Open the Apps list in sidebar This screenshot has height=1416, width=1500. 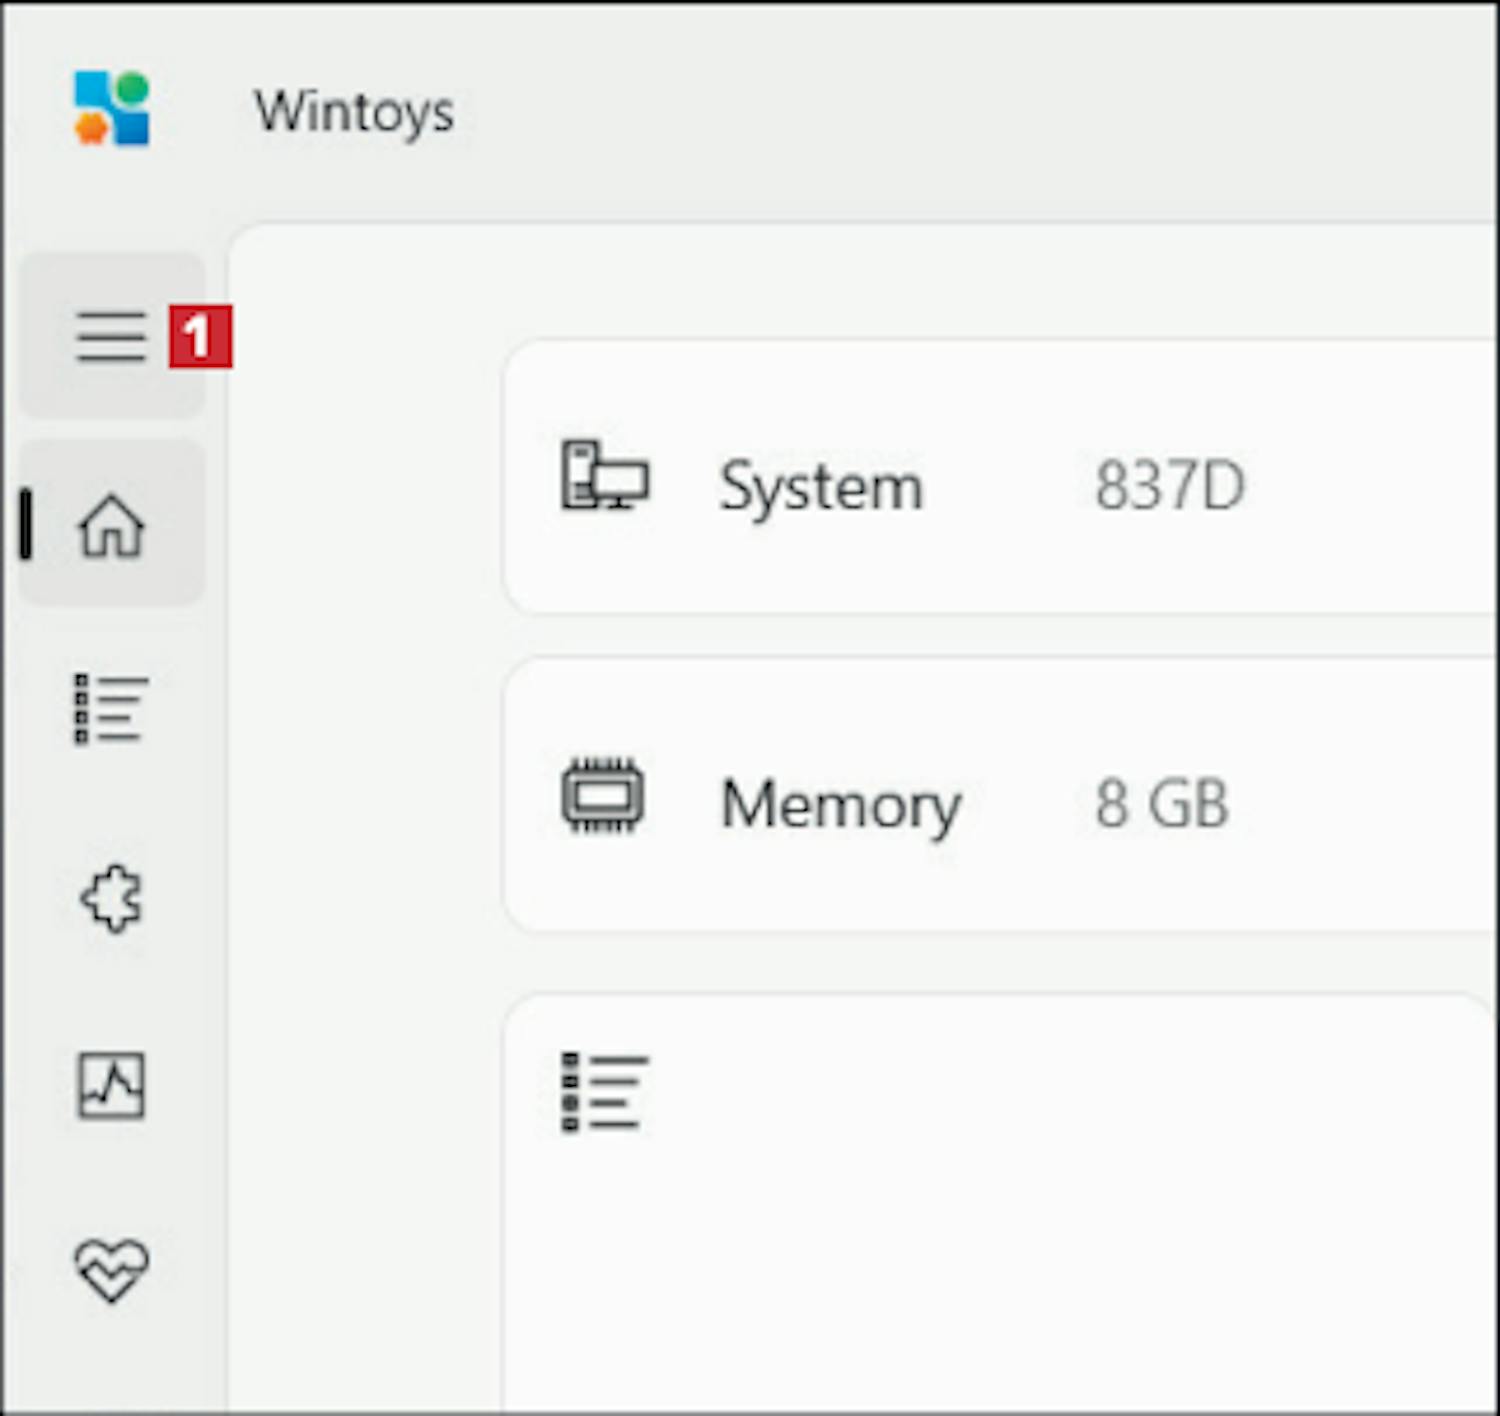pos(110,709)
